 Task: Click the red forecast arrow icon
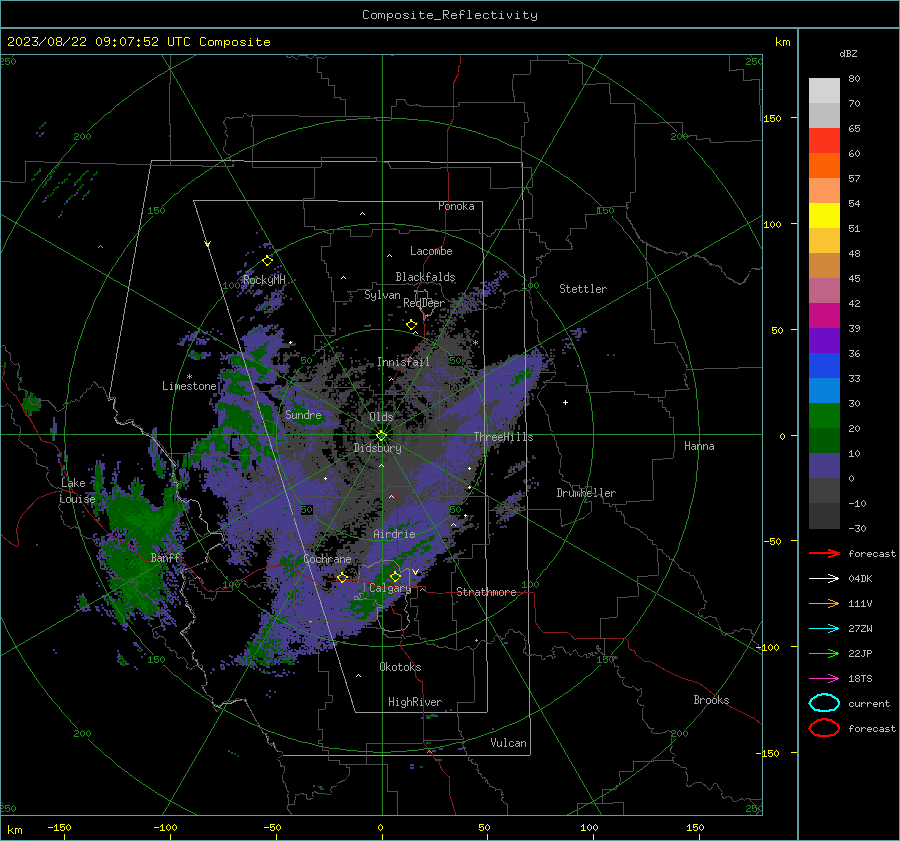[x=824, y=553]
